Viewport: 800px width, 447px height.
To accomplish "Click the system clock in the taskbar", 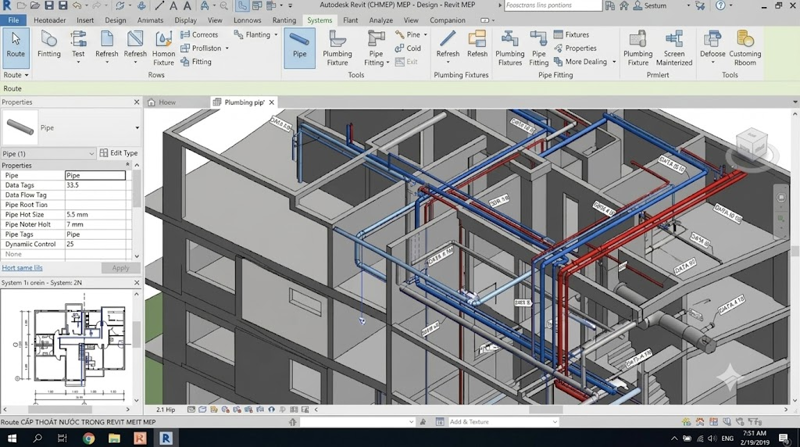I will (x=755, y=438).
